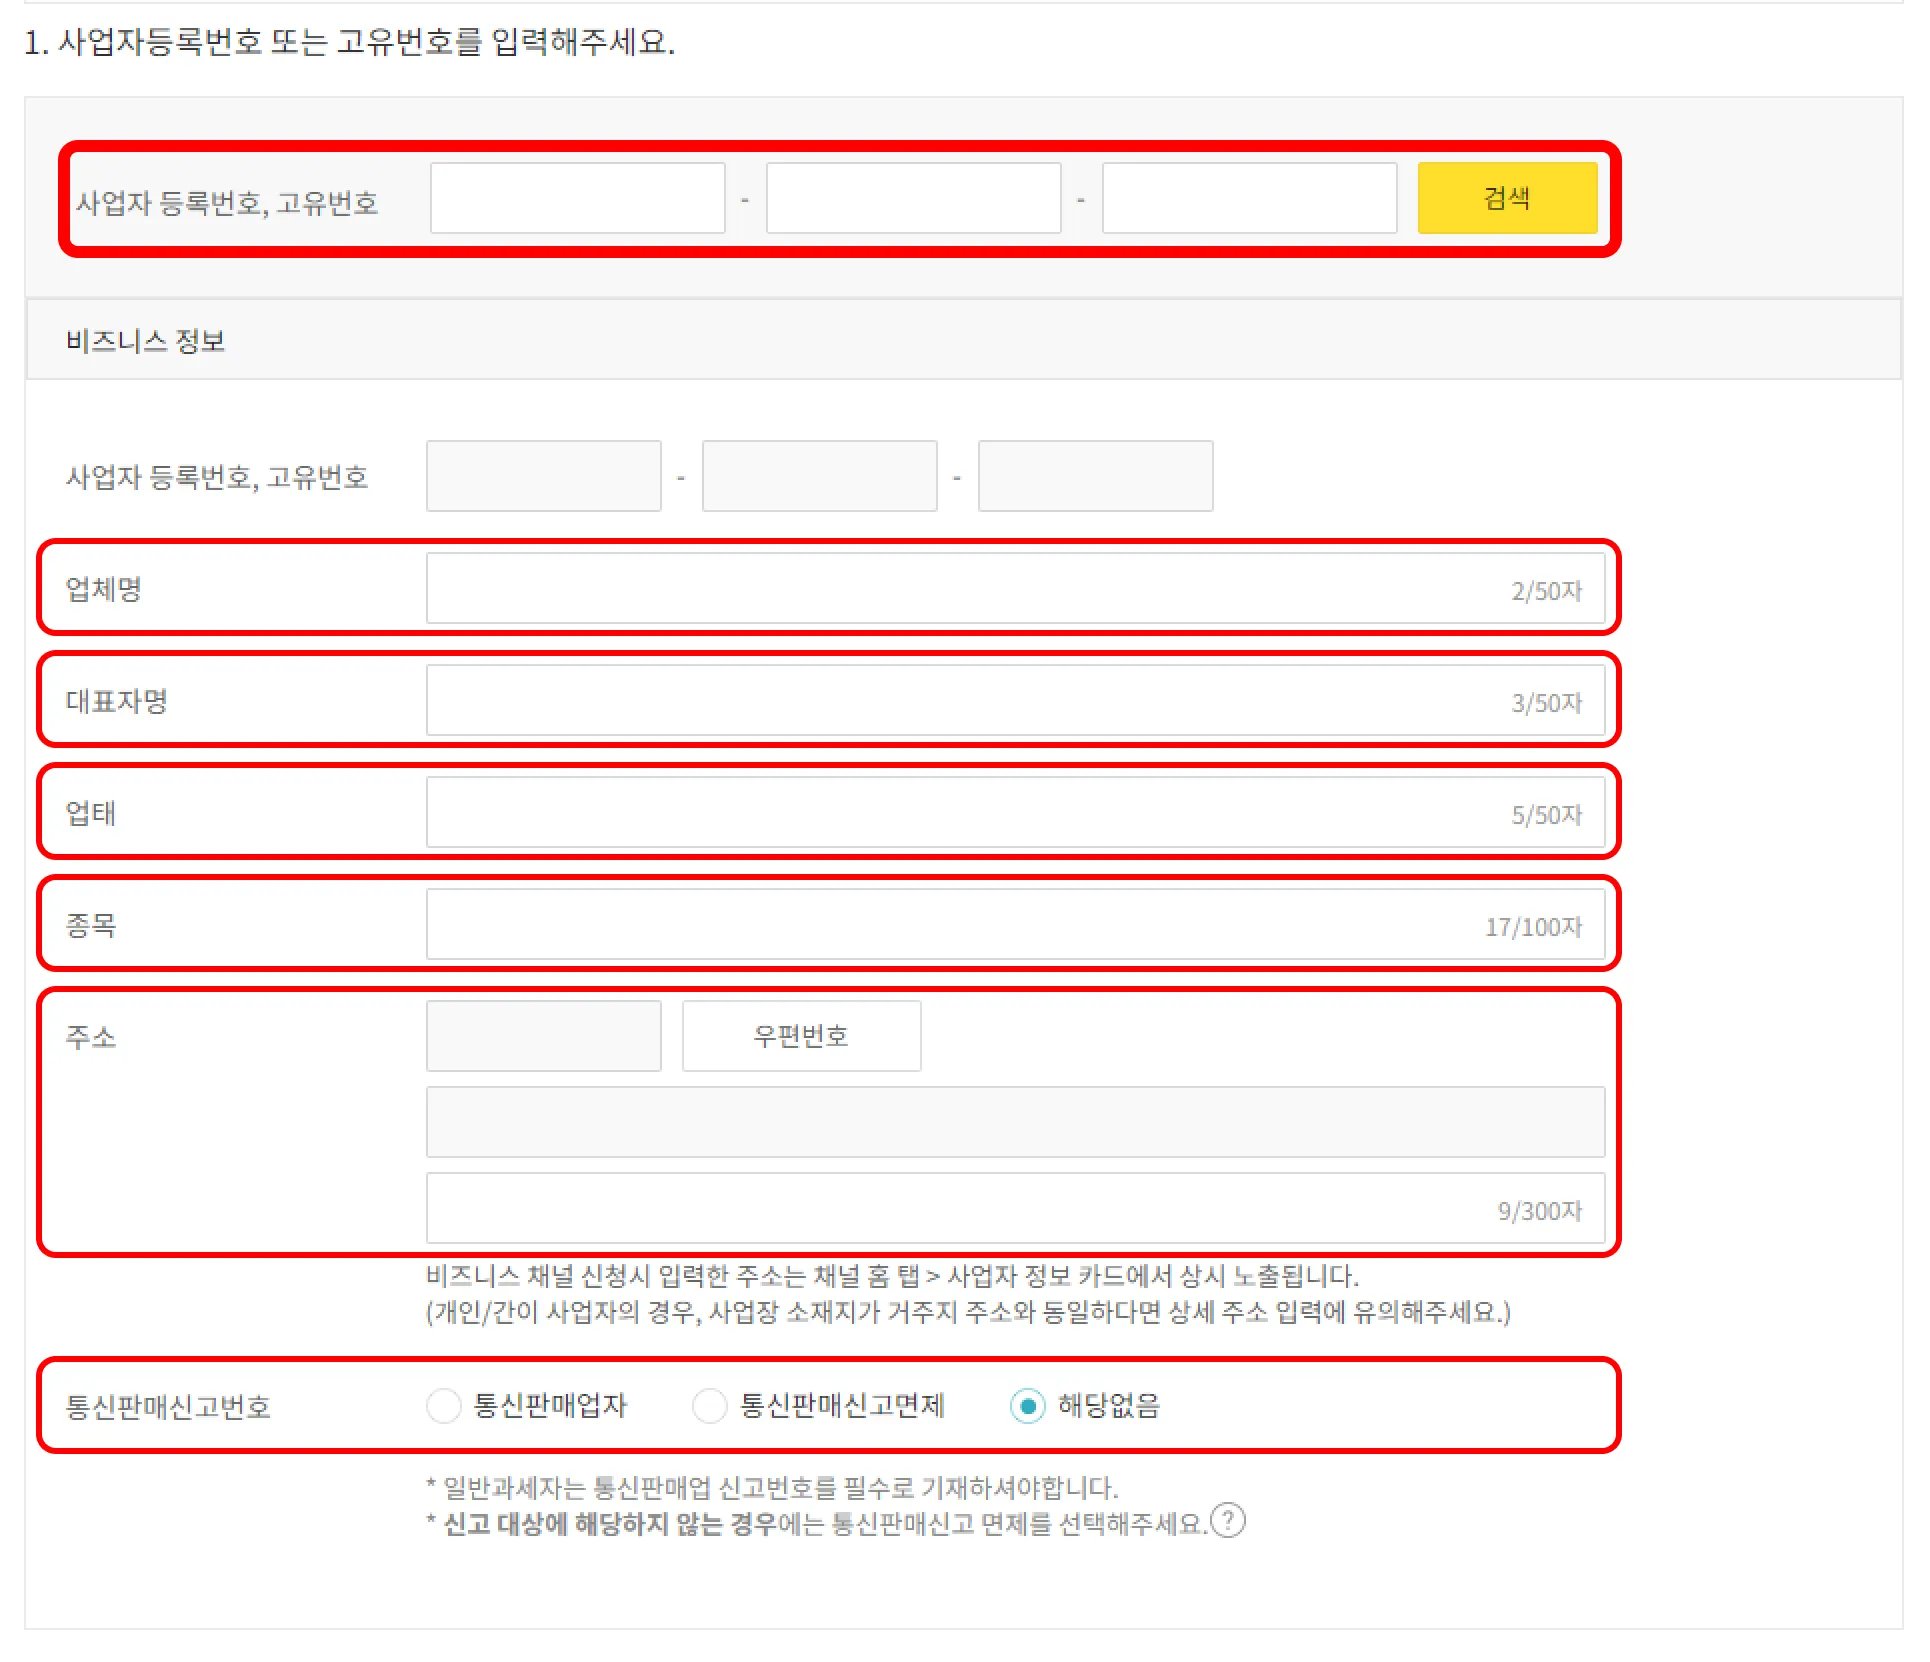1930x1662 pixels.
Task: Click second disabled registration number box in 비즈니스 정보
Action: (x=819, y=476)
